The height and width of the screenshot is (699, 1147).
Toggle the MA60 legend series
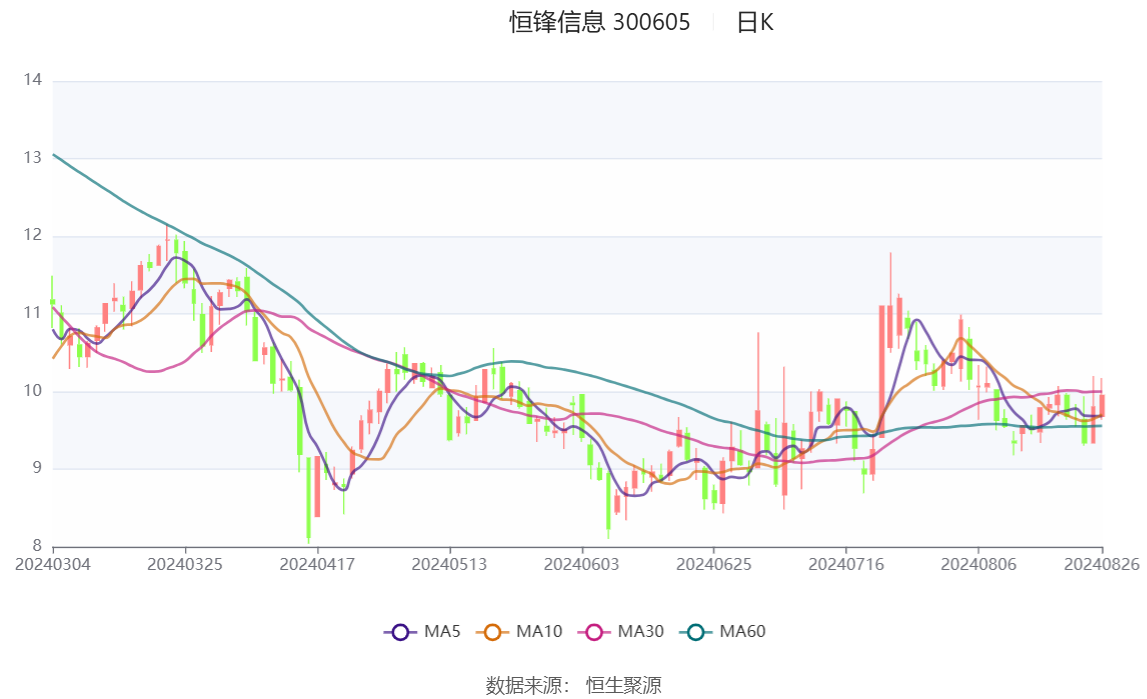723,632
